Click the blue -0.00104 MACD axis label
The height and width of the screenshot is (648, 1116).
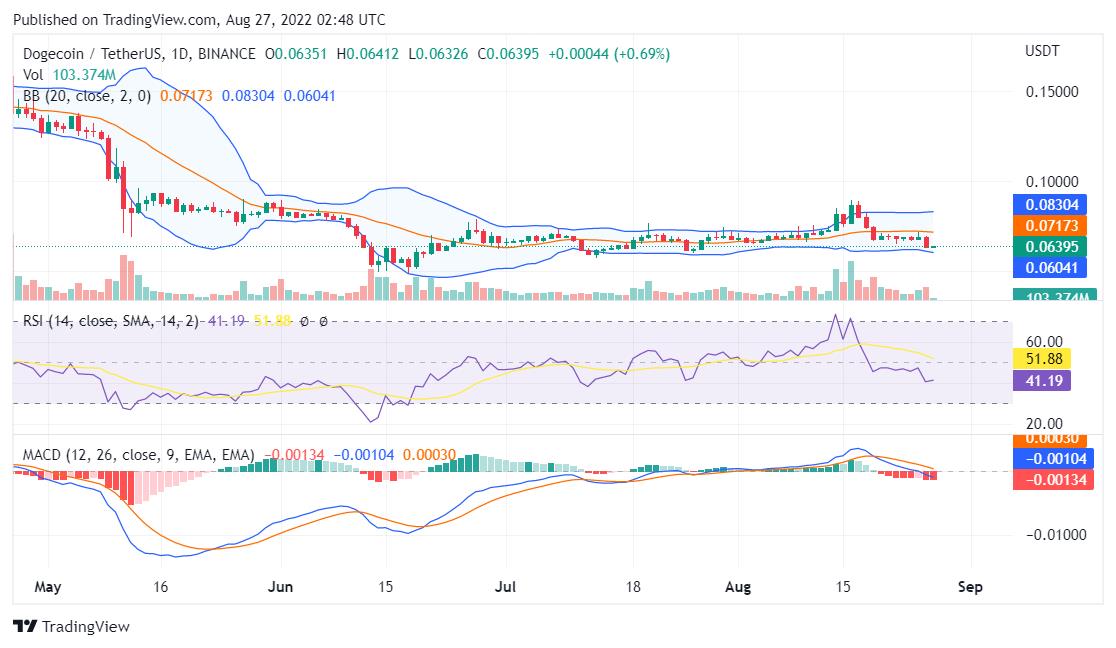click(x=1053, y=459)
